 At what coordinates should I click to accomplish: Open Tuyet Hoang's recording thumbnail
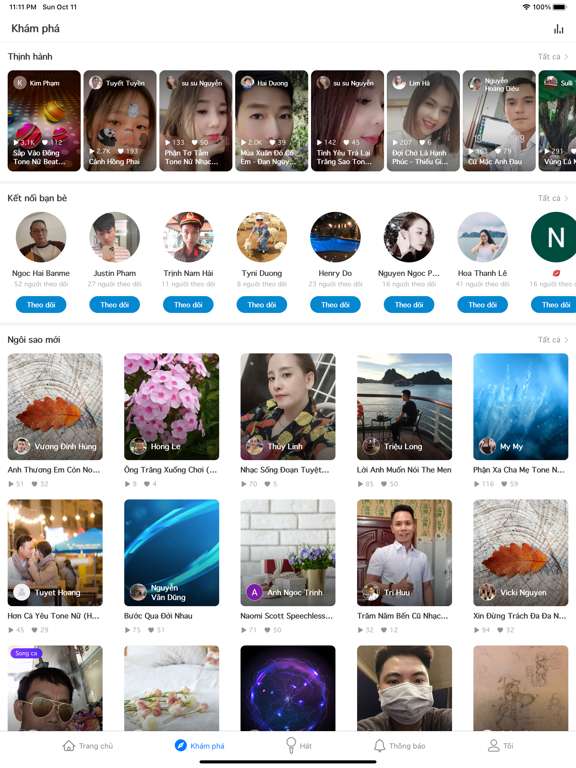click(x=55, y=552)
